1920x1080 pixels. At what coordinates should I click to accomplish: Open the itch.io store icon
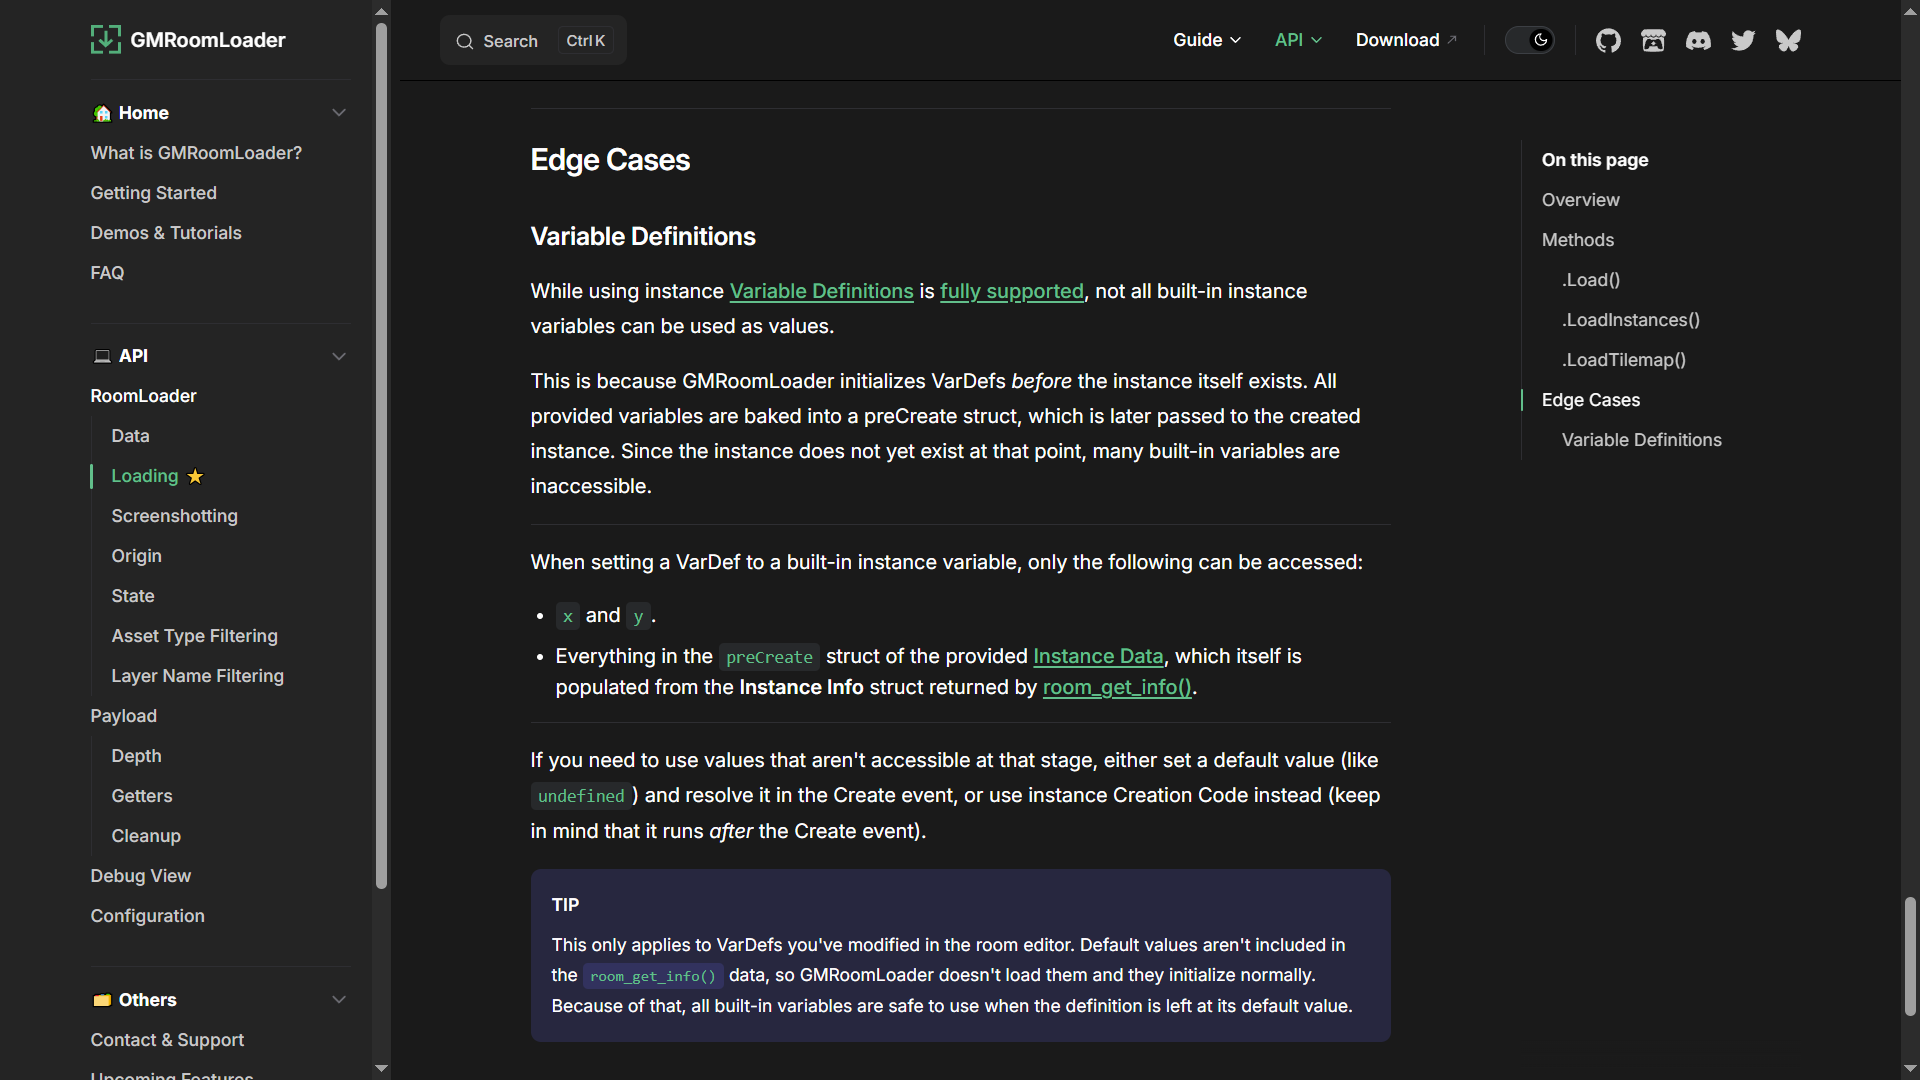(x=1653, y=40)
